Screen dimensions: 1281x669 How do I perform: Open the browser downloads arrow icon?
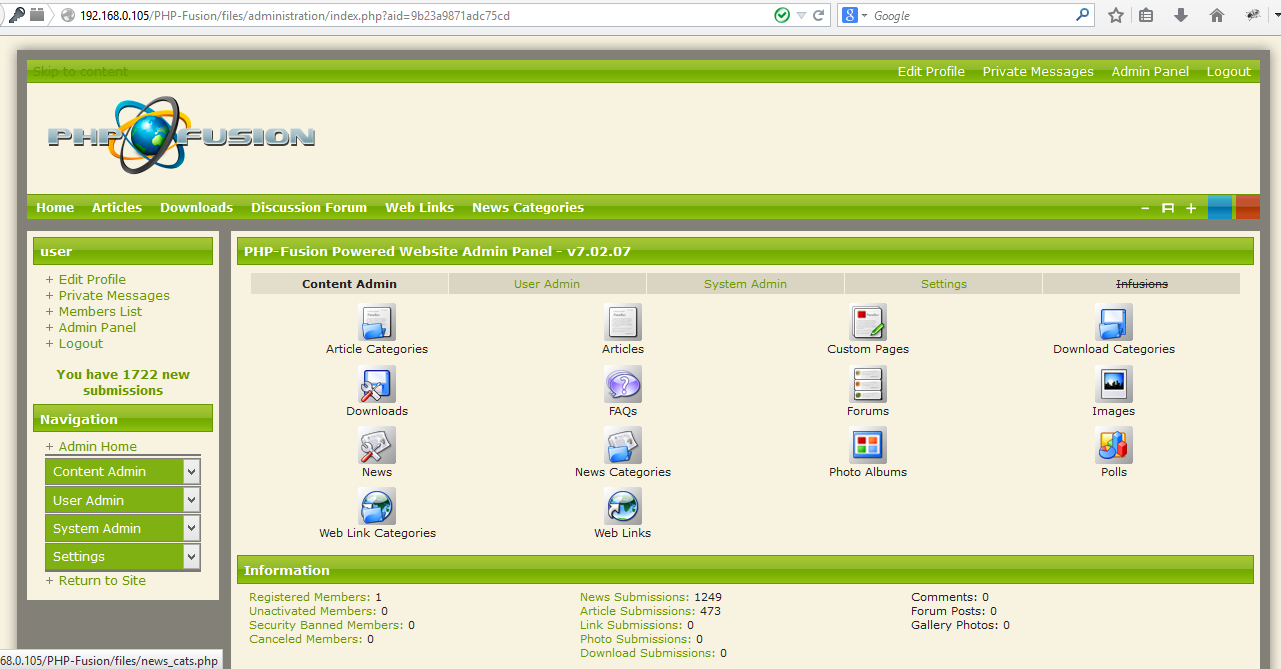[x=1181, y=15]
